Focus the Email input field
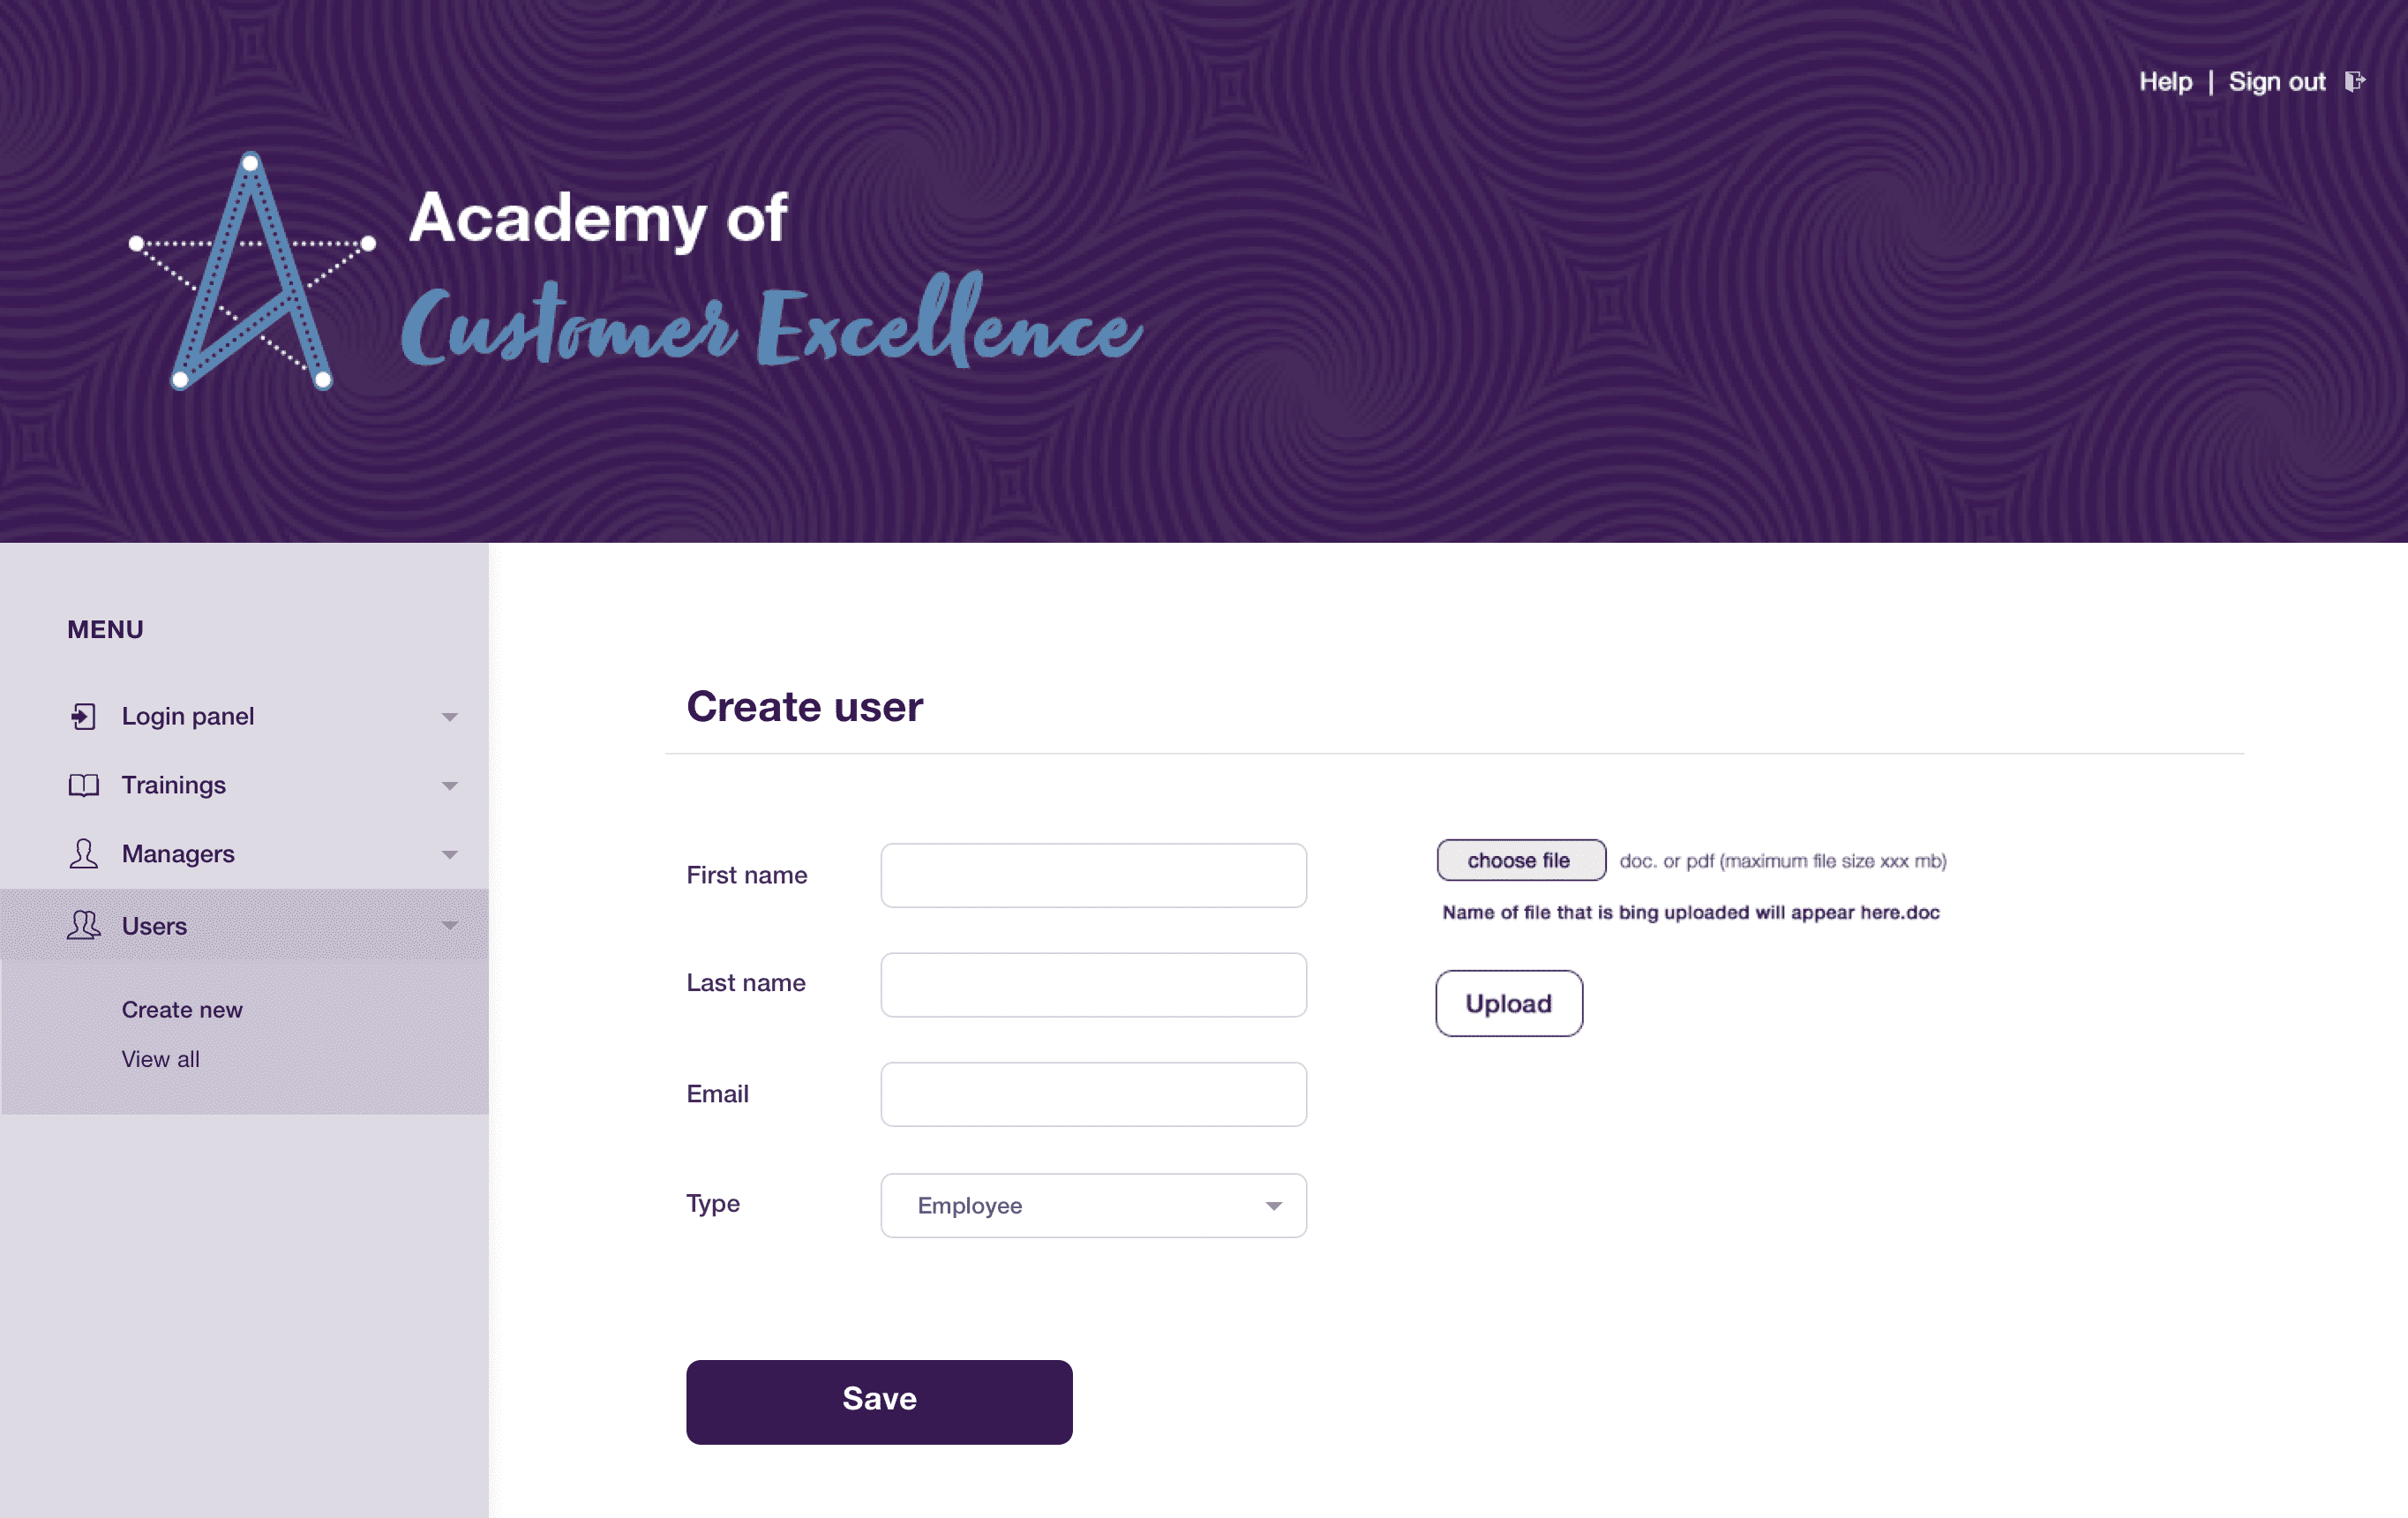 click(1093, 1094)
